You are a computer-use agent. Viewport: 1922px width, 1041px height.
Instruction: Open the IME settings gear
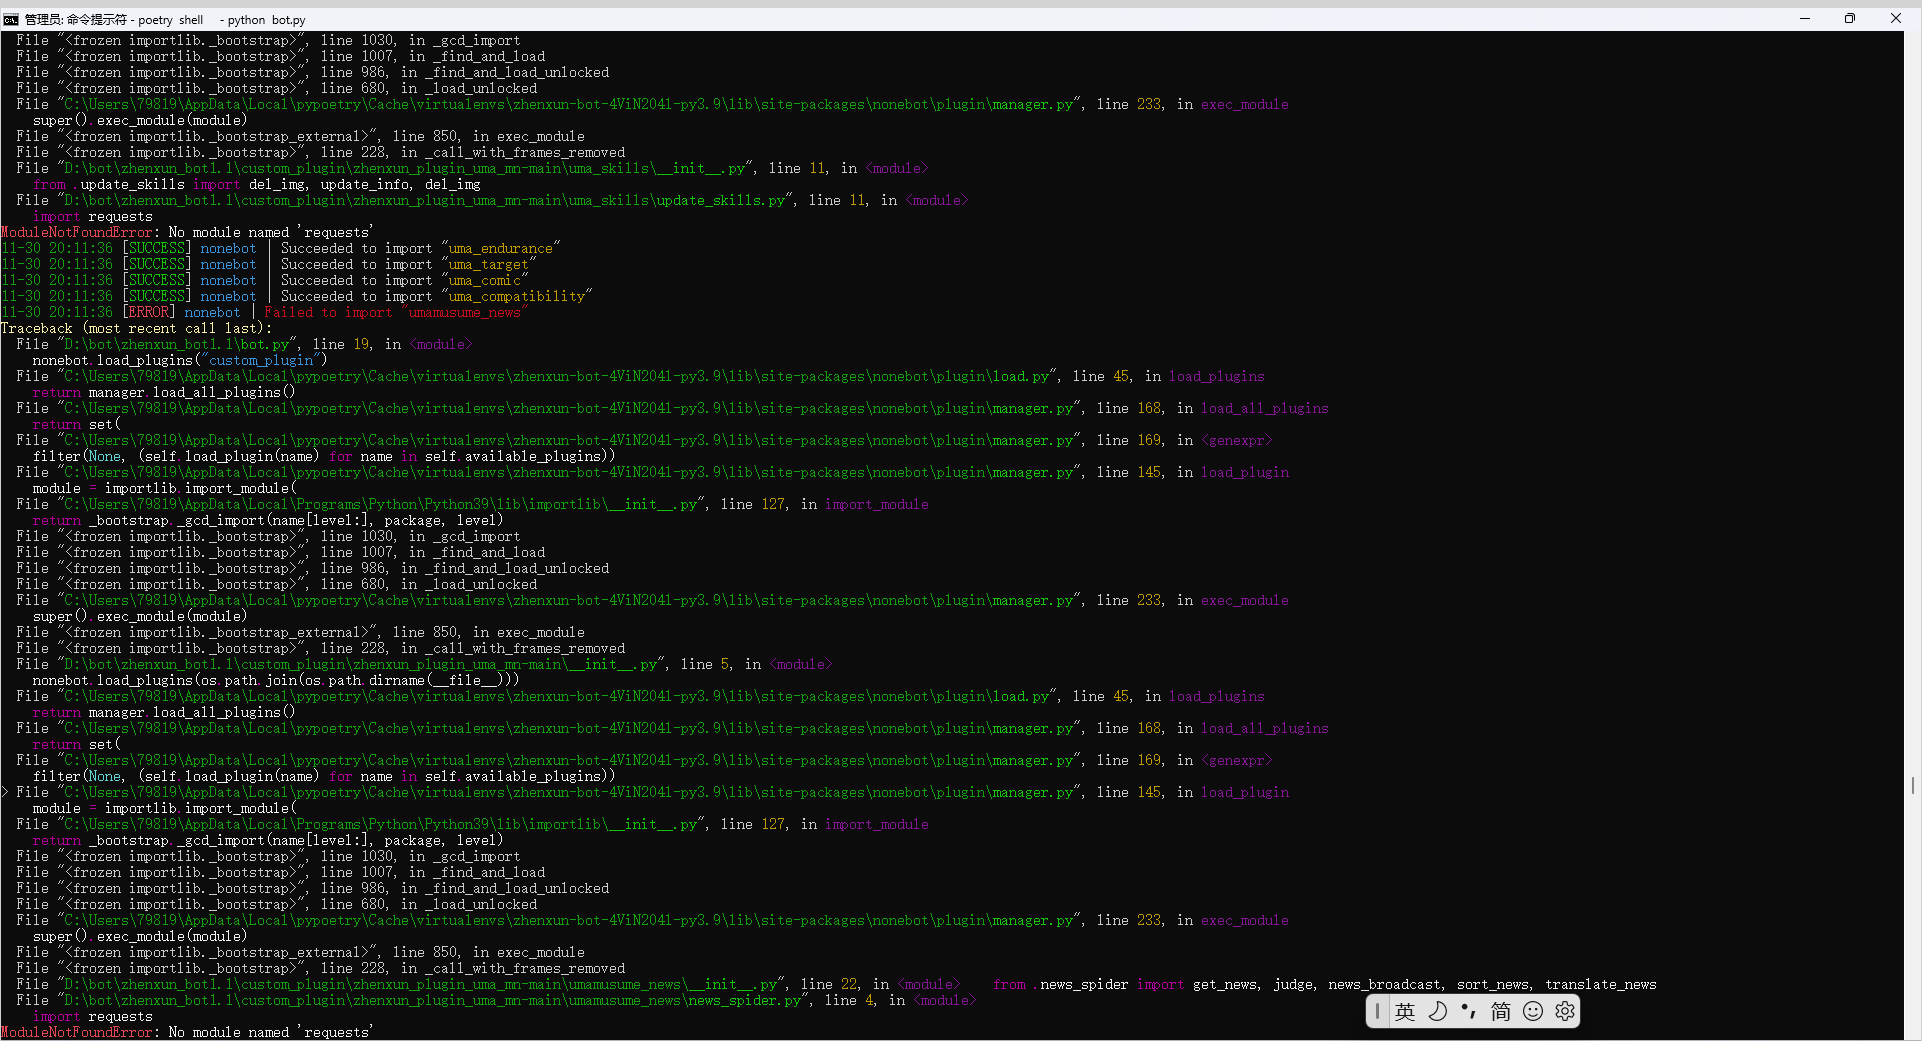[1565, 1012]
